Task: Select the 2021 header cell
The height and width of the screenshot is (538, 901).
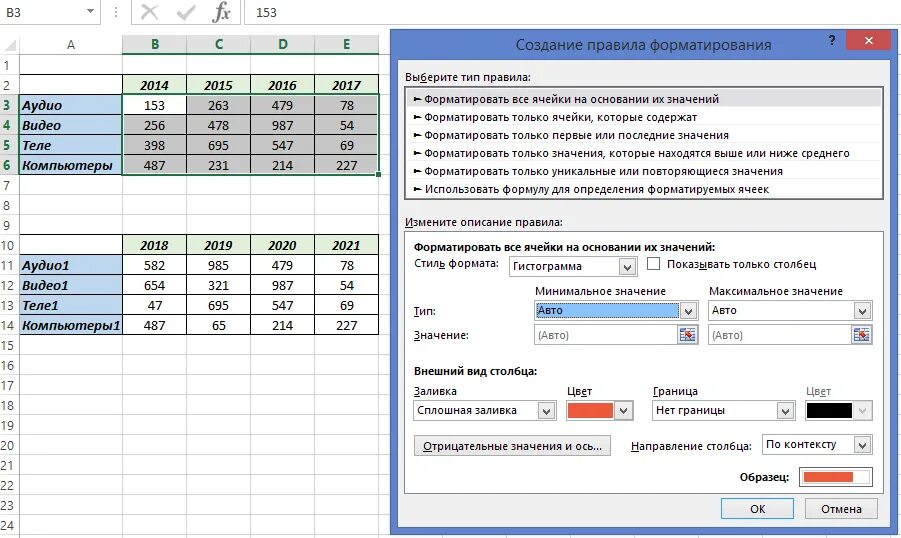Action: [346, 245]
